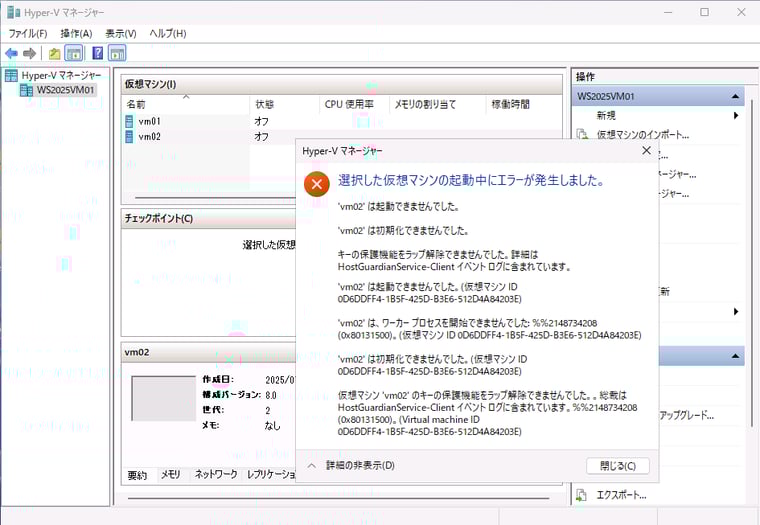The width and height of the screenshot is (760, 525).
Task: Click the WS2025VM01 actions section header
Action: click(658, 96)
